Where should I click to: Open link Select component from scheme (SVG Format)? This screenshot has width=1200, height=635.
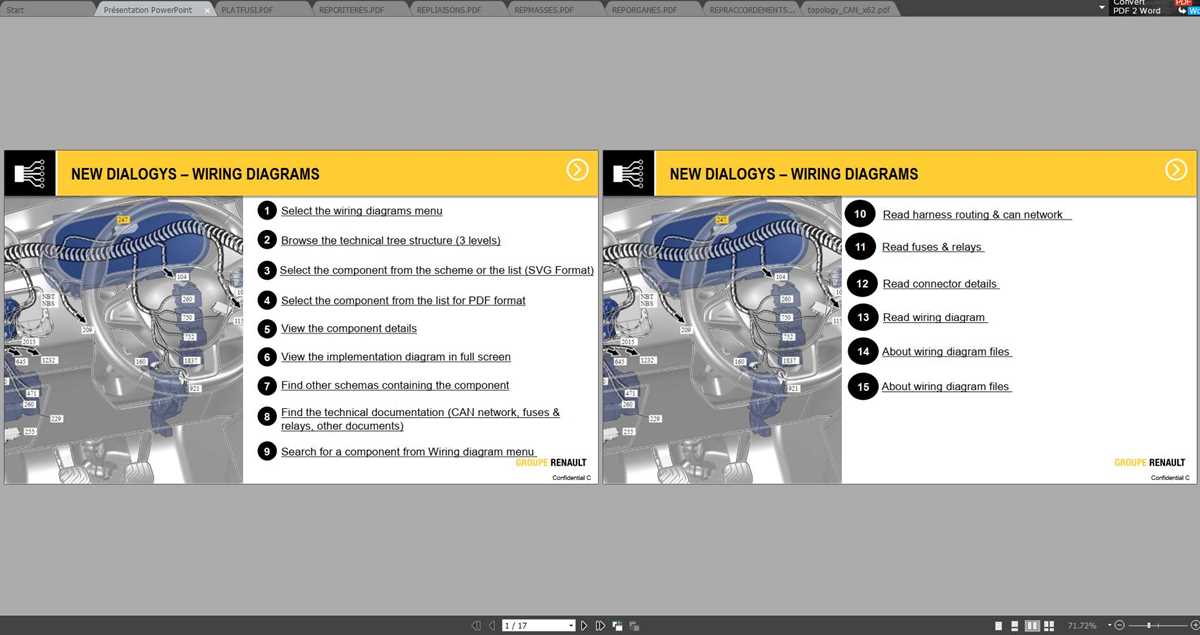[x=436, y=270]
